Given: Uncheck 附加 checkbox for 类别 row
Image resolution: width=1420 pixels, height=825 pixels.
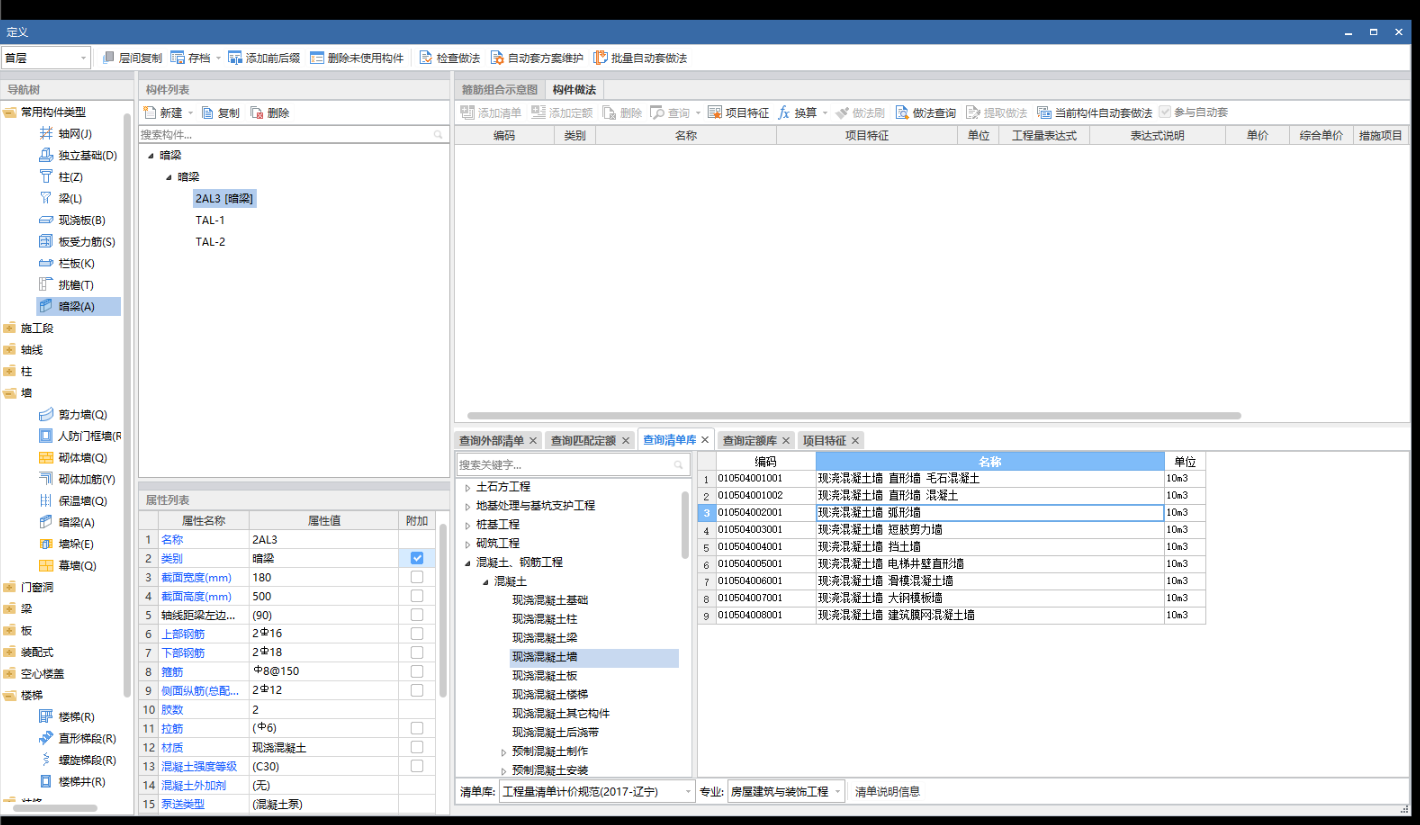Looking at the screenshot, I should [417, 558].
